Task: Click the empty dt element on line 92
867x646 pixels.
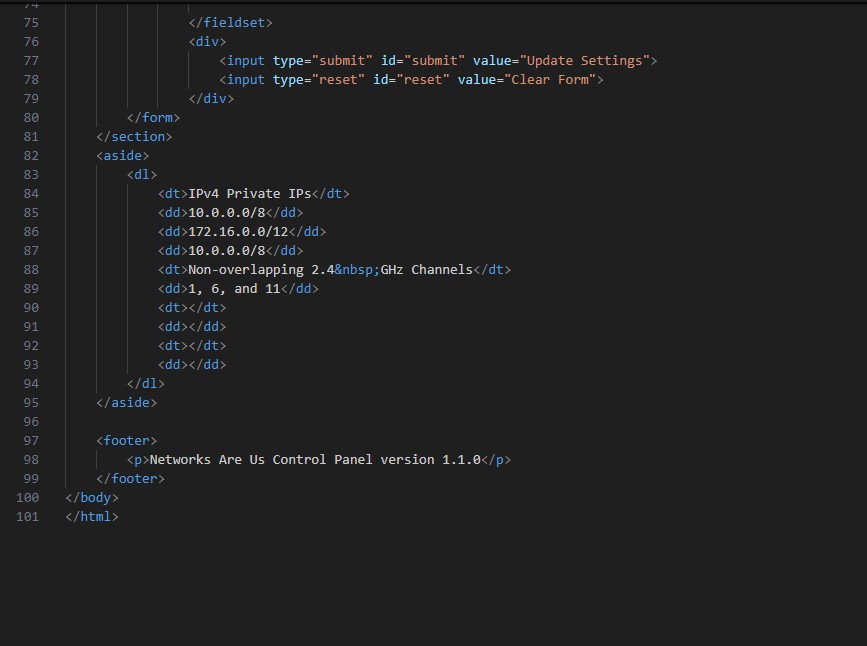Action: (192, 346)
